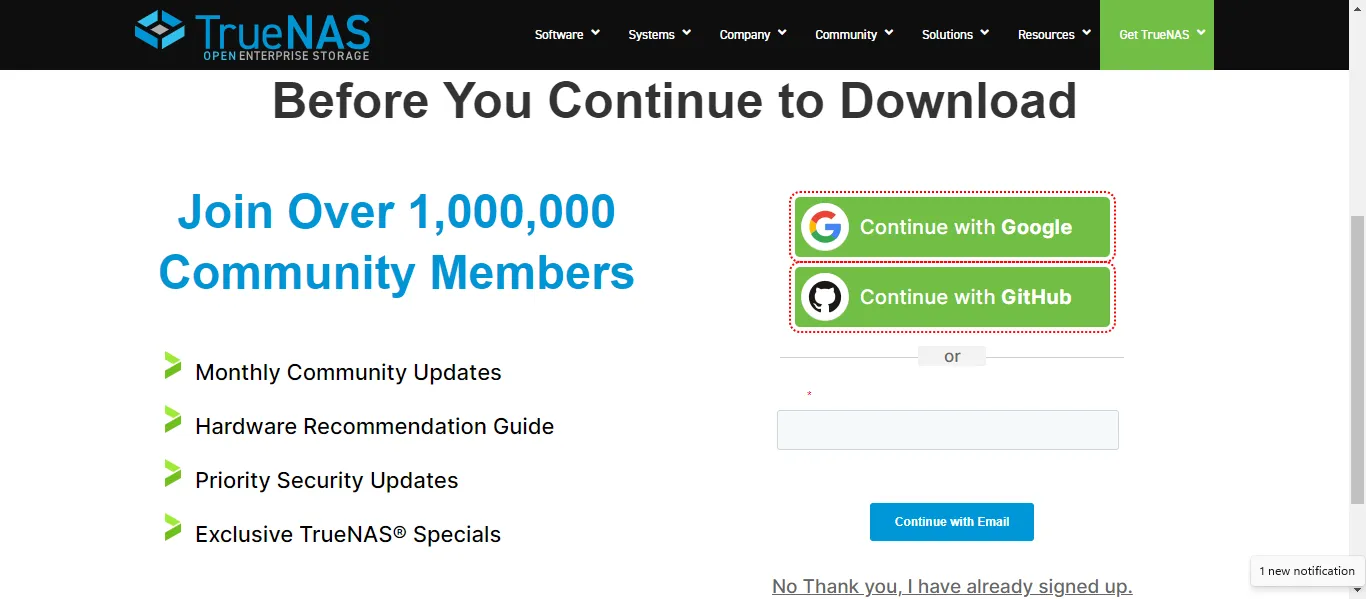Open the Solutions menu
Image resolution: width=1366 pixels, height=599 pixels.
click(x=954, y=35)
